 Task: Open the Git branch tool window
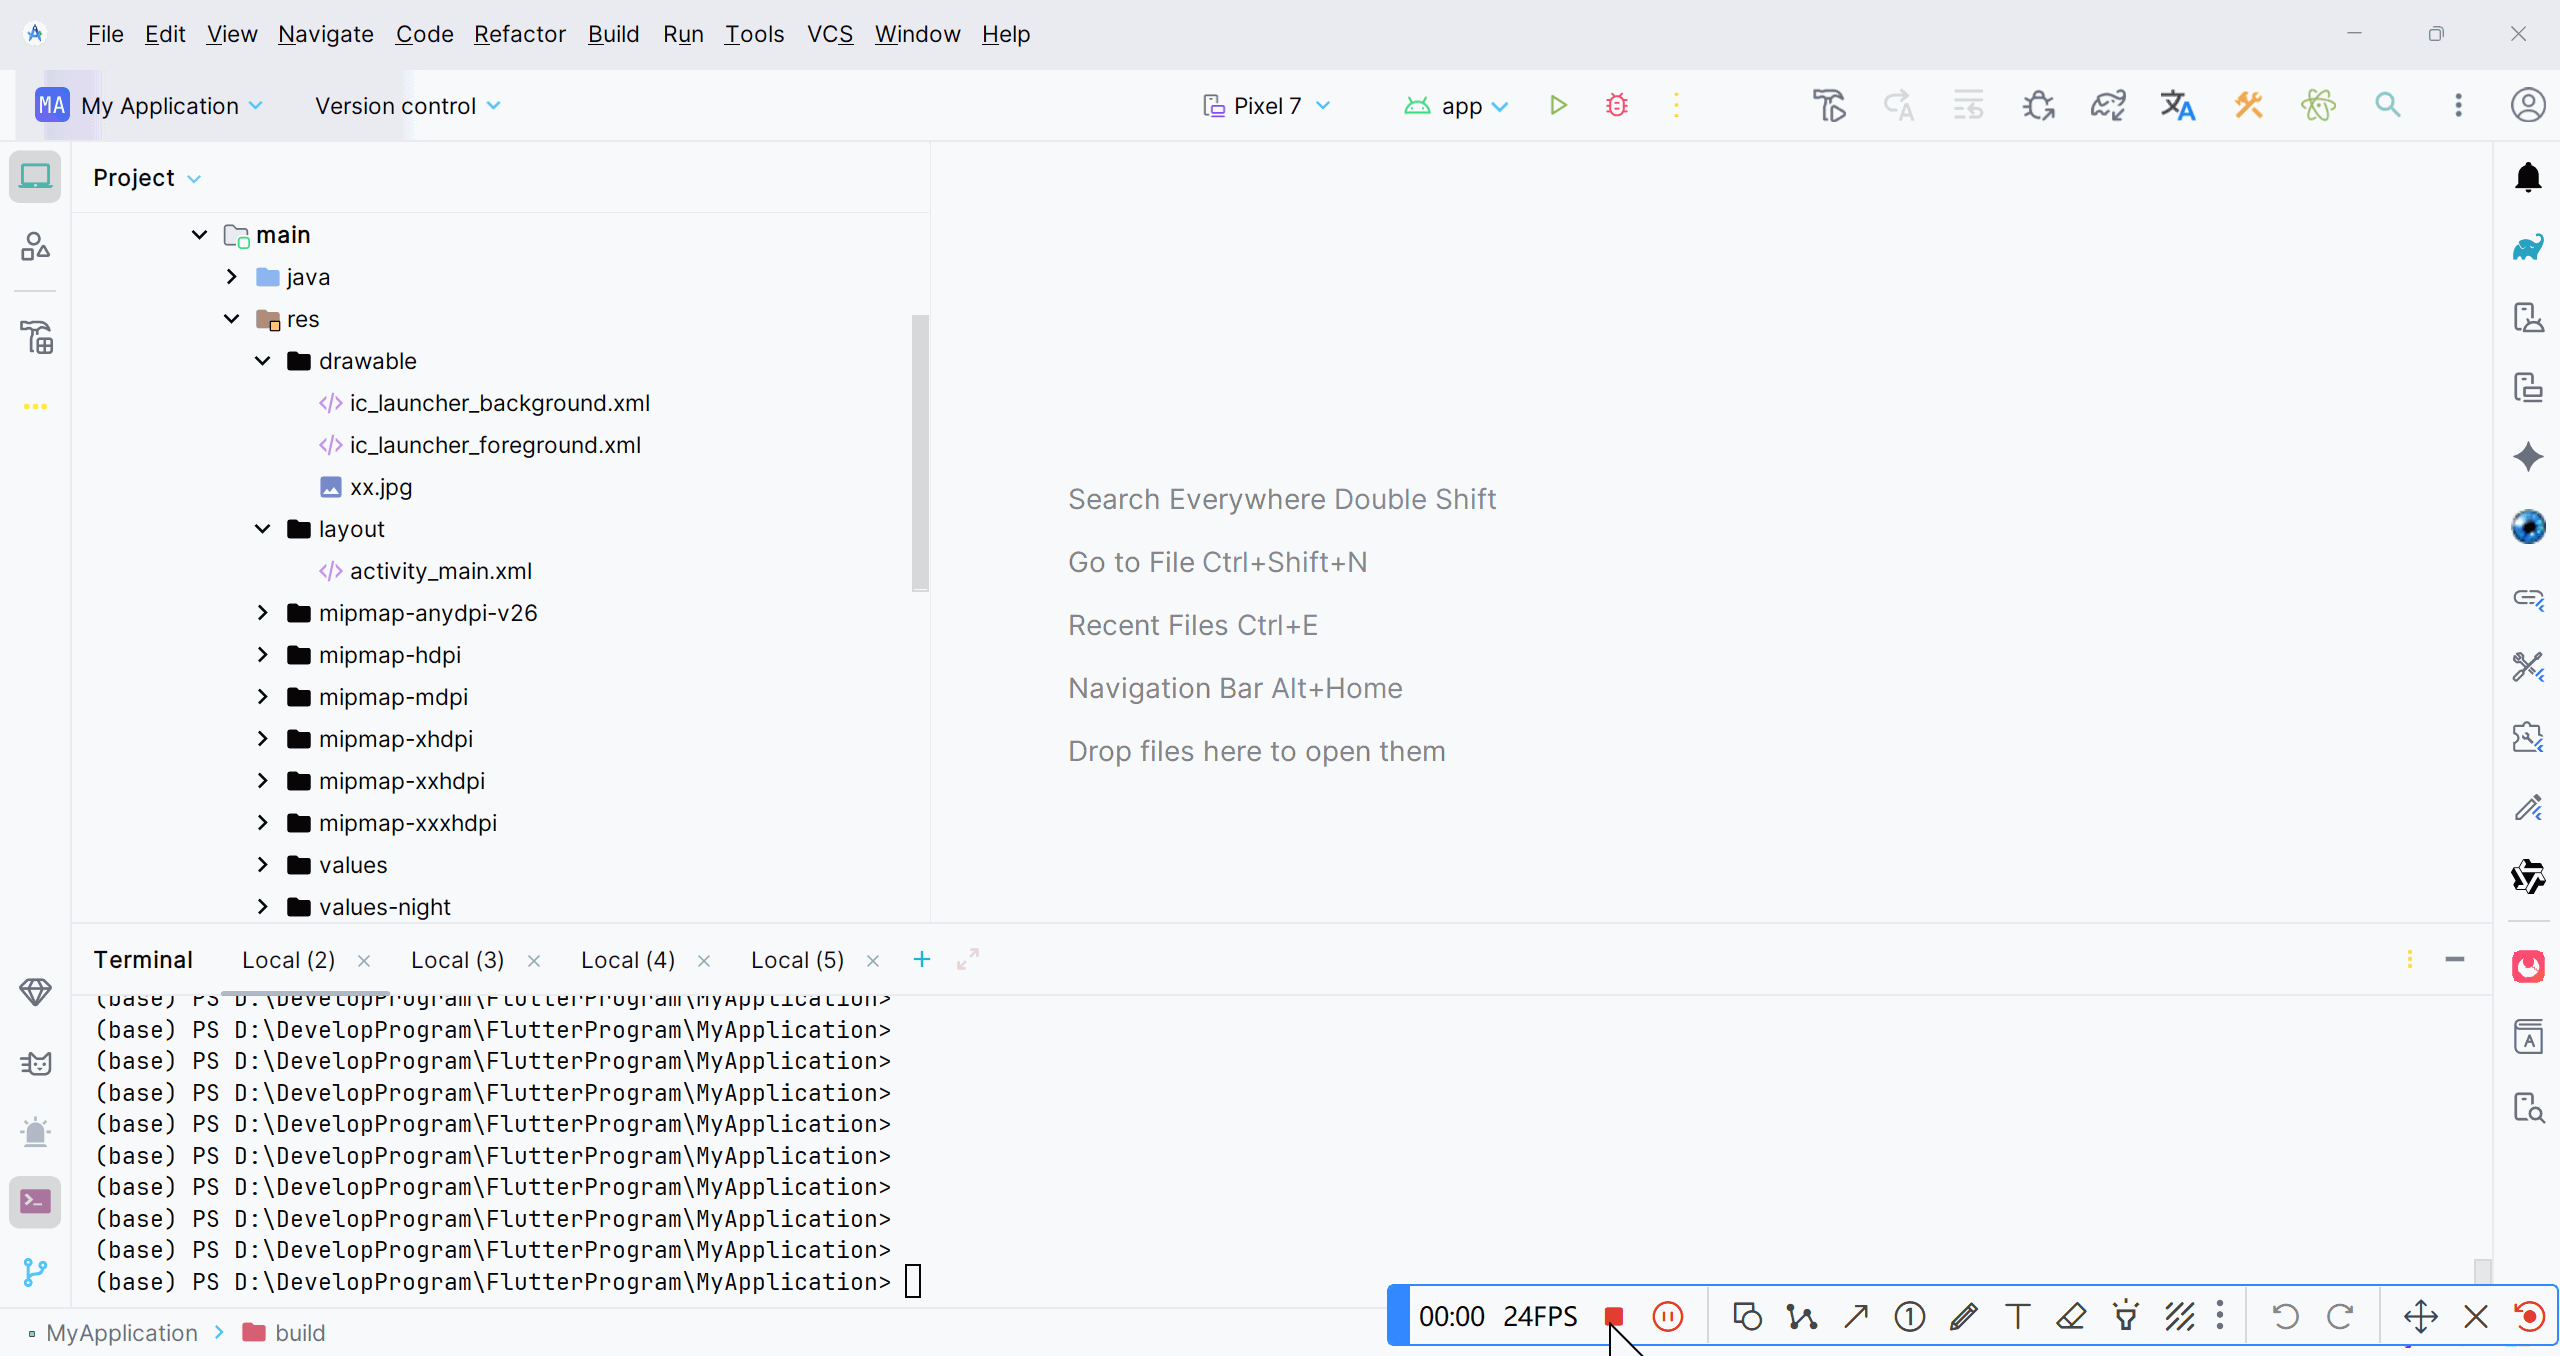click(x=35, y=1271)
